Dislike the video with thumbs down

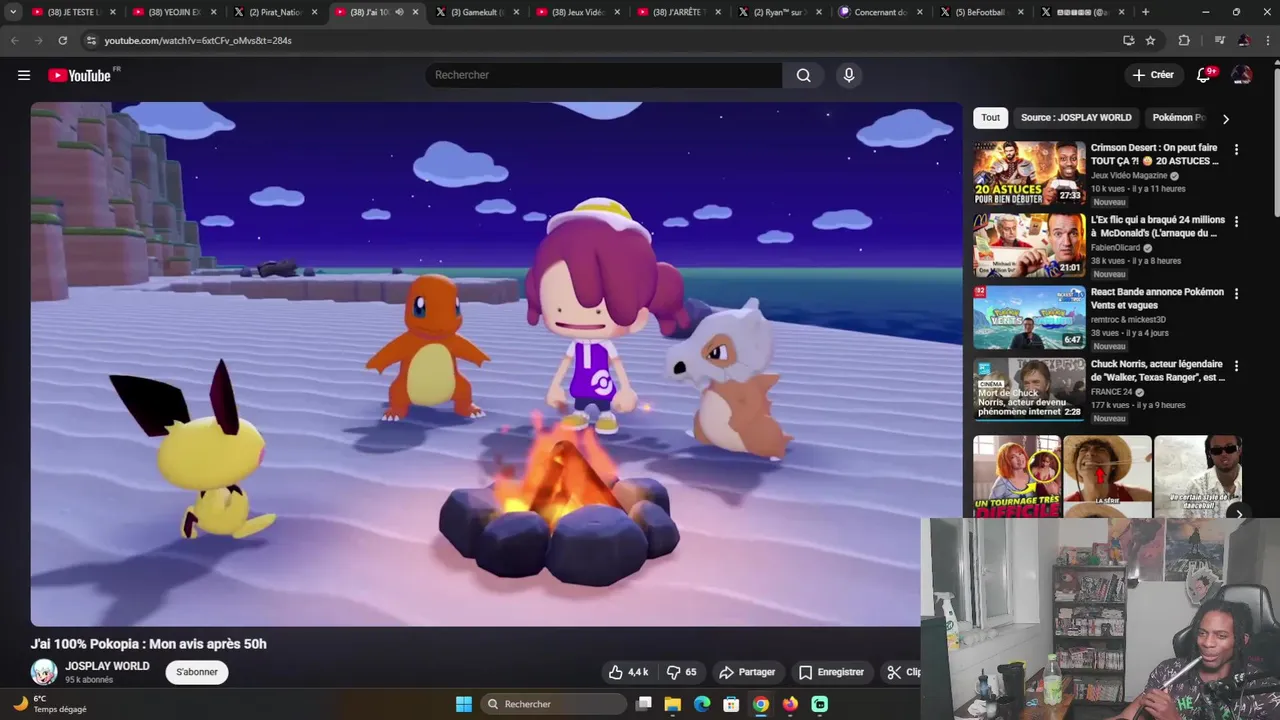[681, 672]
